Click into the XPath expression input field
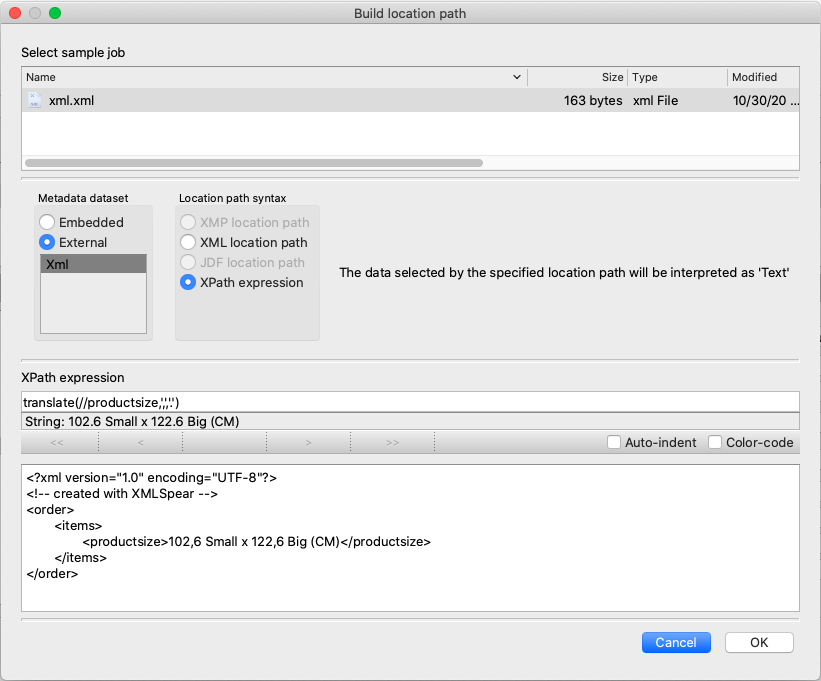 point(410,402)
